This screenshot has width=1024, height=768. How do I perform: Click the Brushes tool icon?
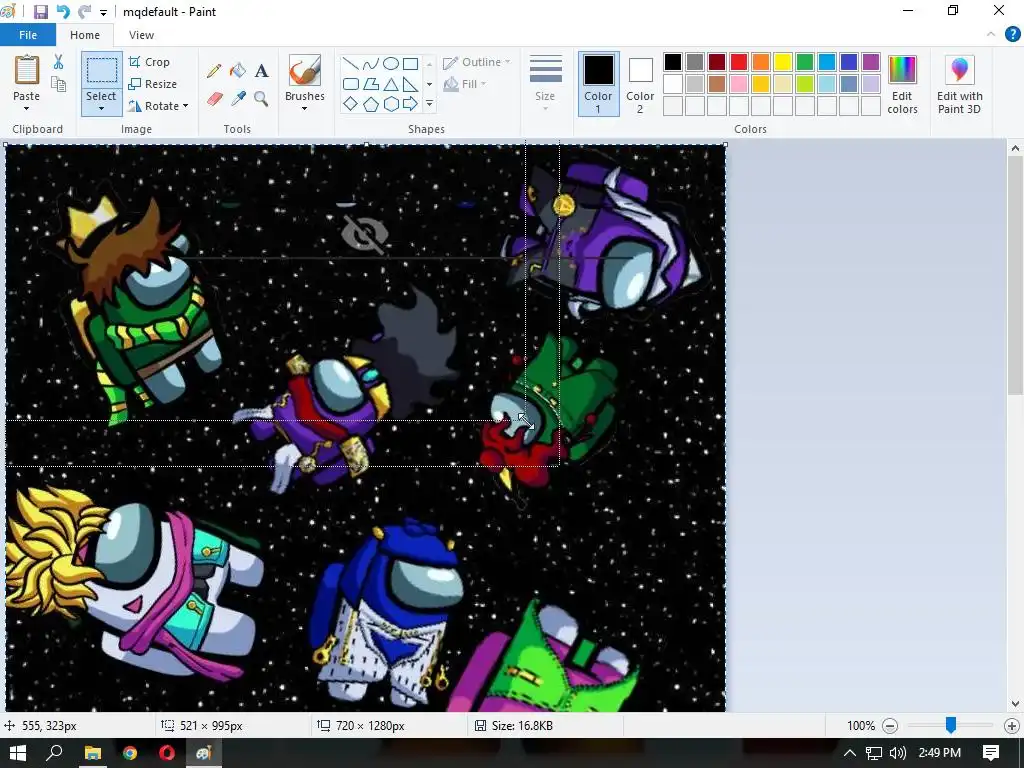click(x=304, y=70)
